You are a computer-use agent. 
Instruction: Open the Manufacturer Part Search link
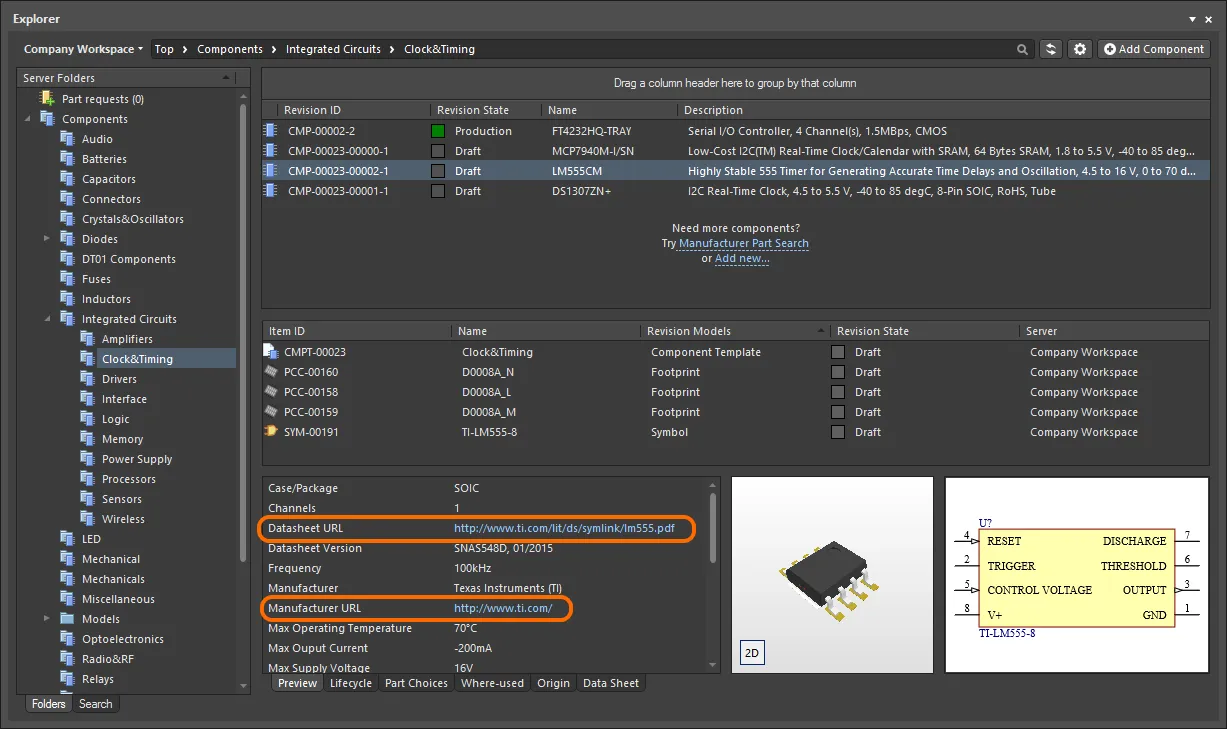click(743, 243)
